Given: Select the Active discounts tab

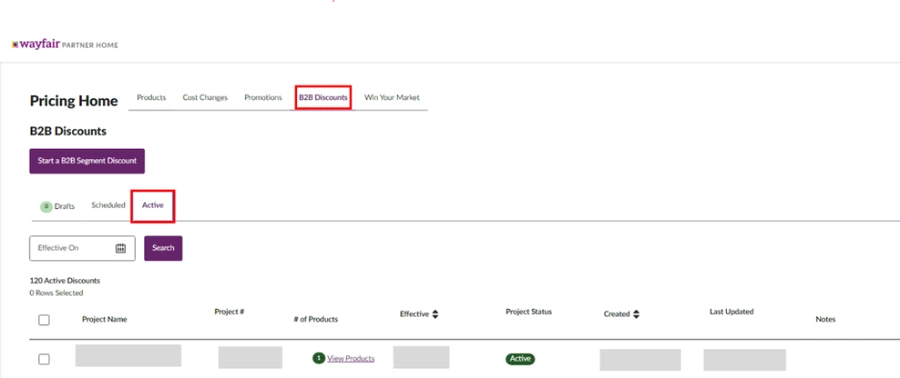Looking at the screenshot, I should click(153, 205).
